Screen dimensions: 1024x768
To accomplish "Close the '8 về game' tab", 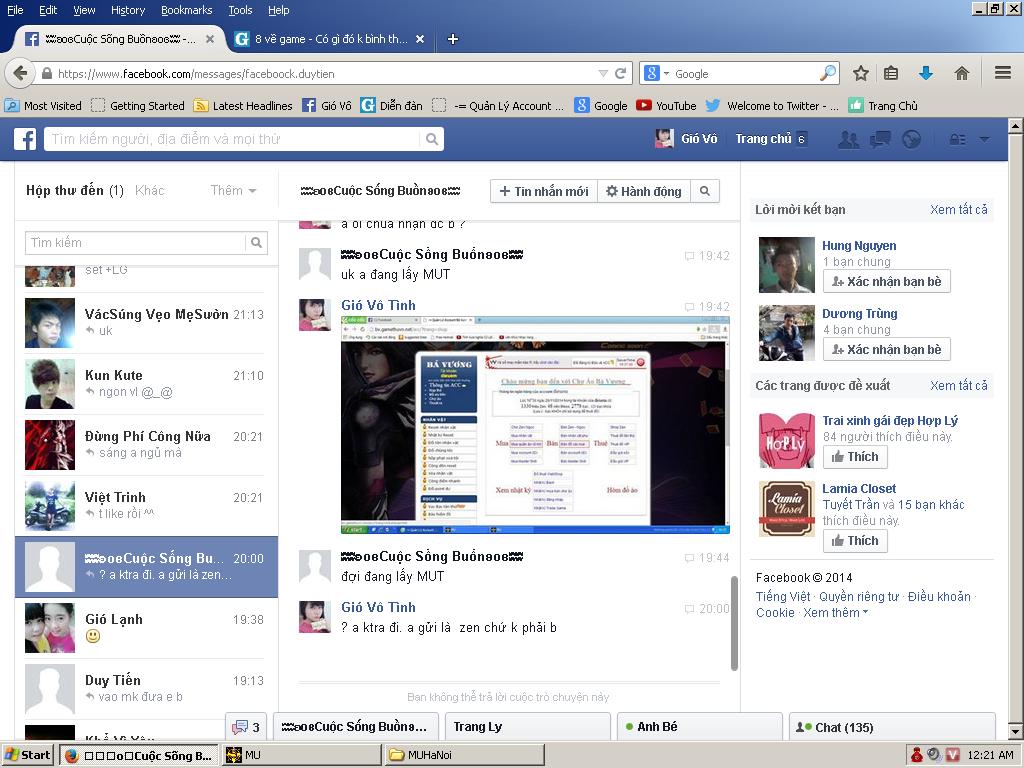I will pos(420,39).
